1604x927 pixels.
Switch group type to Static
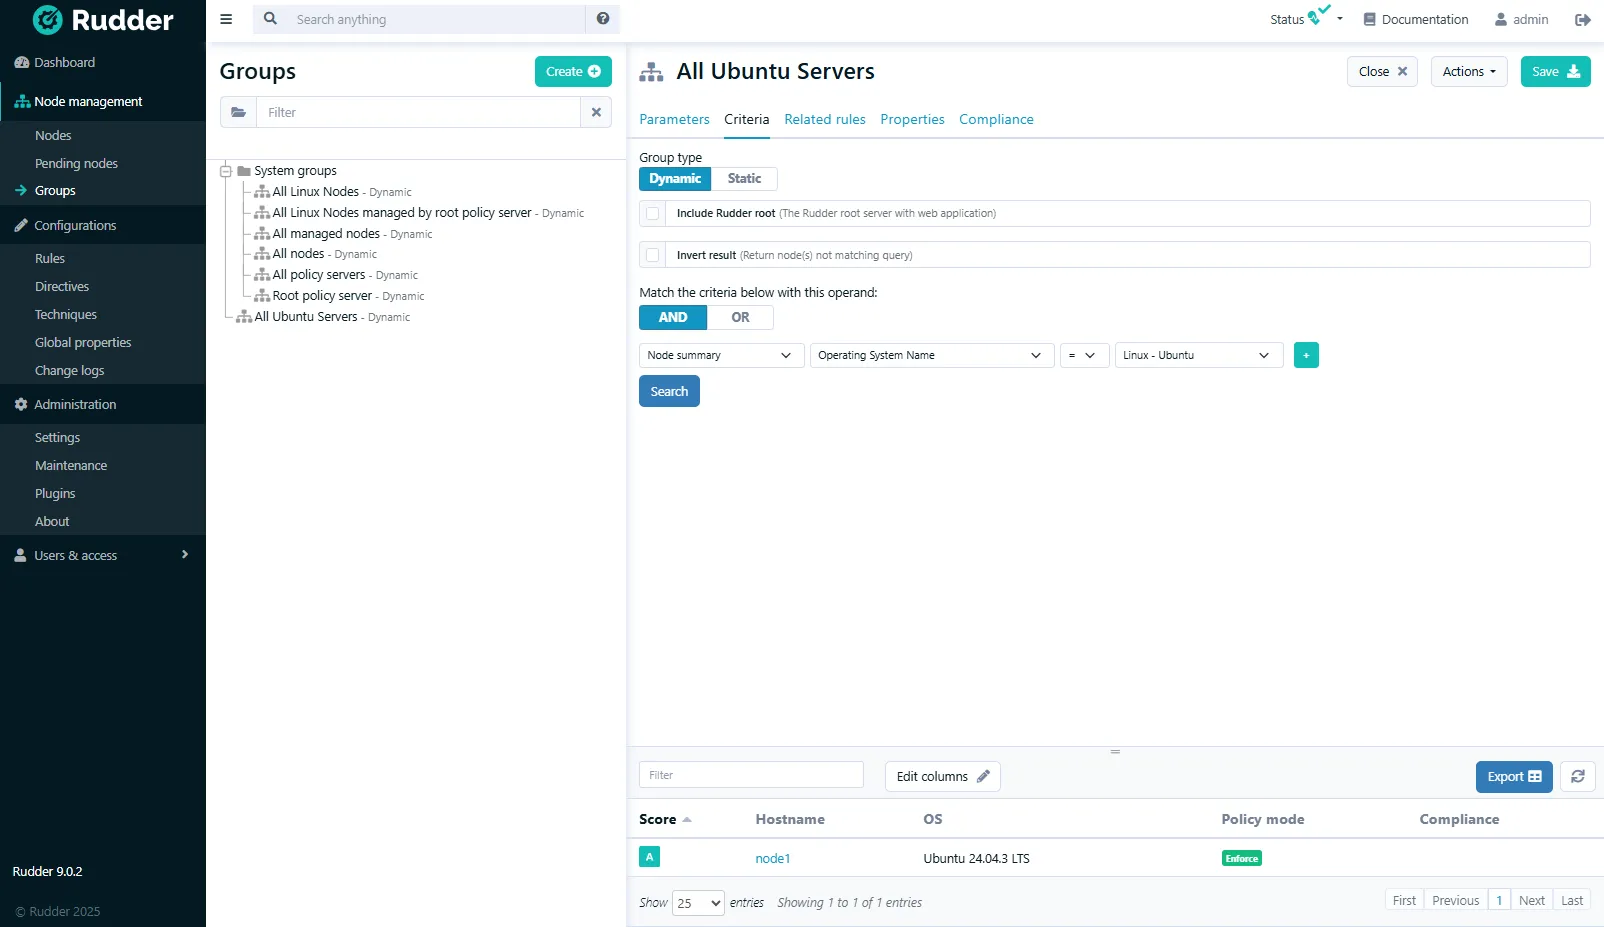tap(744, 179)
